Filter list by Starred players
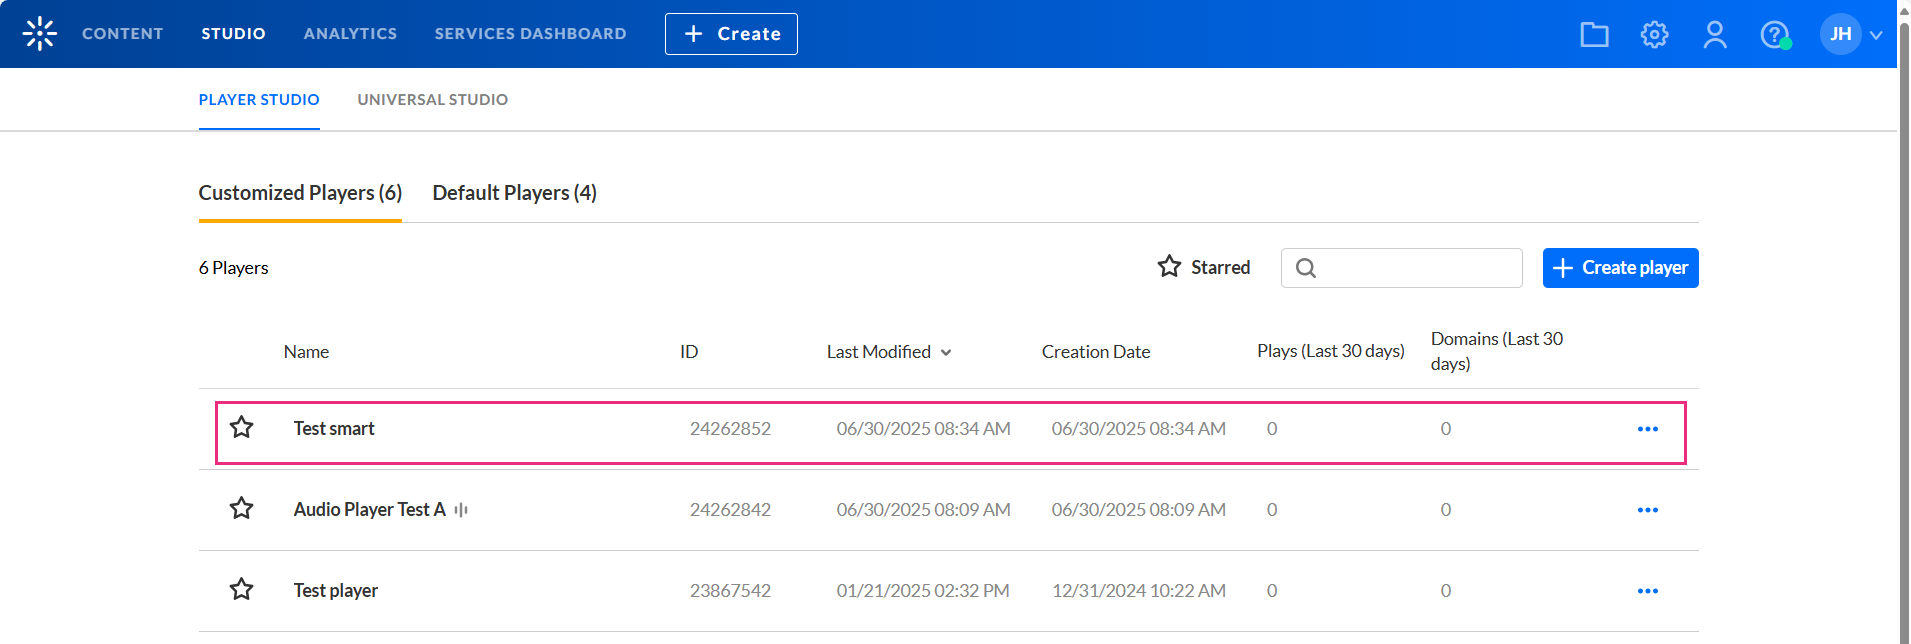Image resolution: width=1911 pixels, height=644 pixels. pos(1204,267)
